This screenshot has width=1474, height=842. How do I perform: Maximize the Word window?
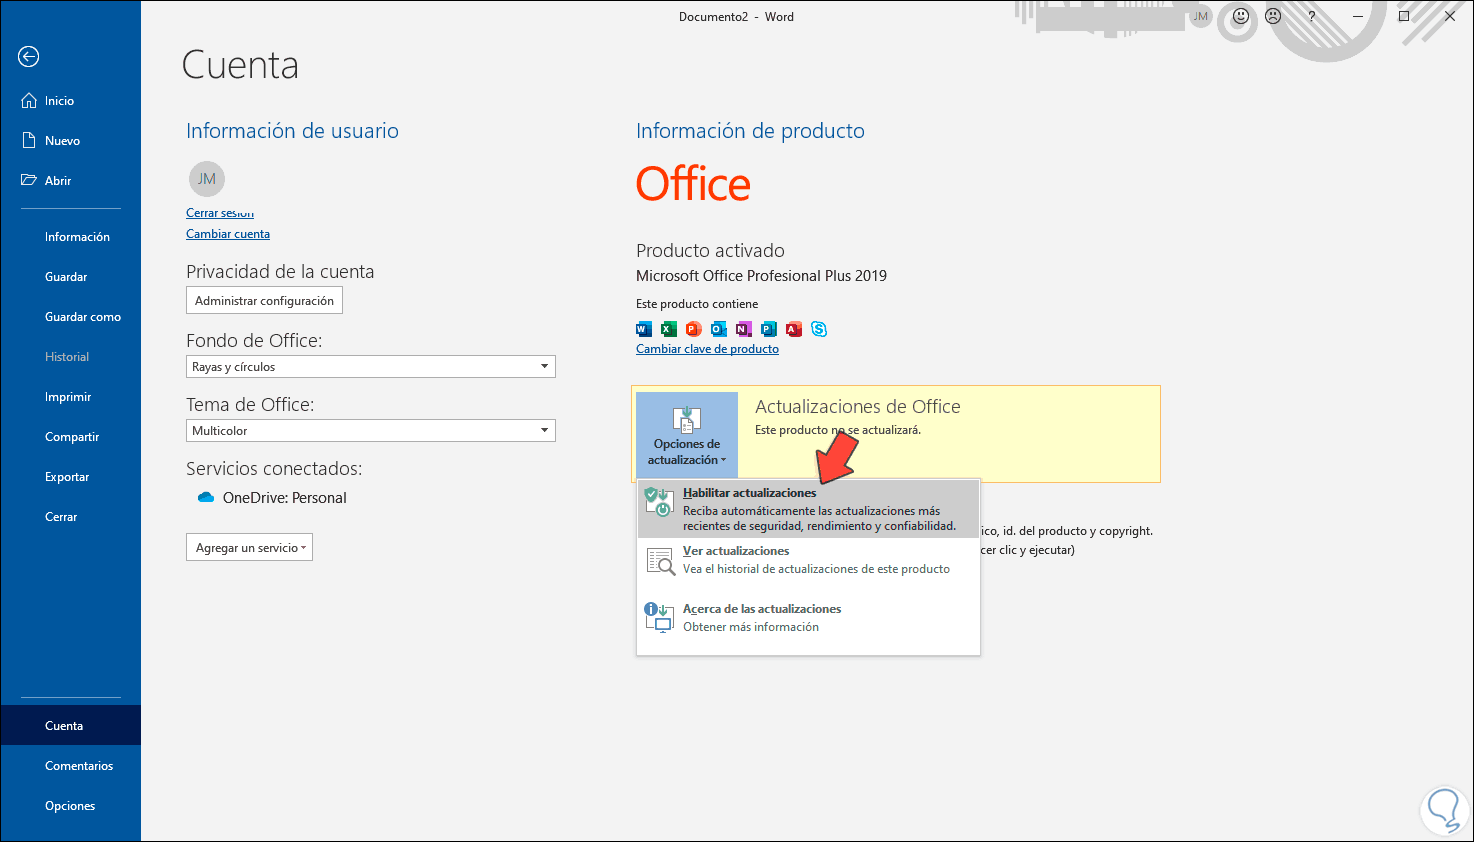point(1404,16)
